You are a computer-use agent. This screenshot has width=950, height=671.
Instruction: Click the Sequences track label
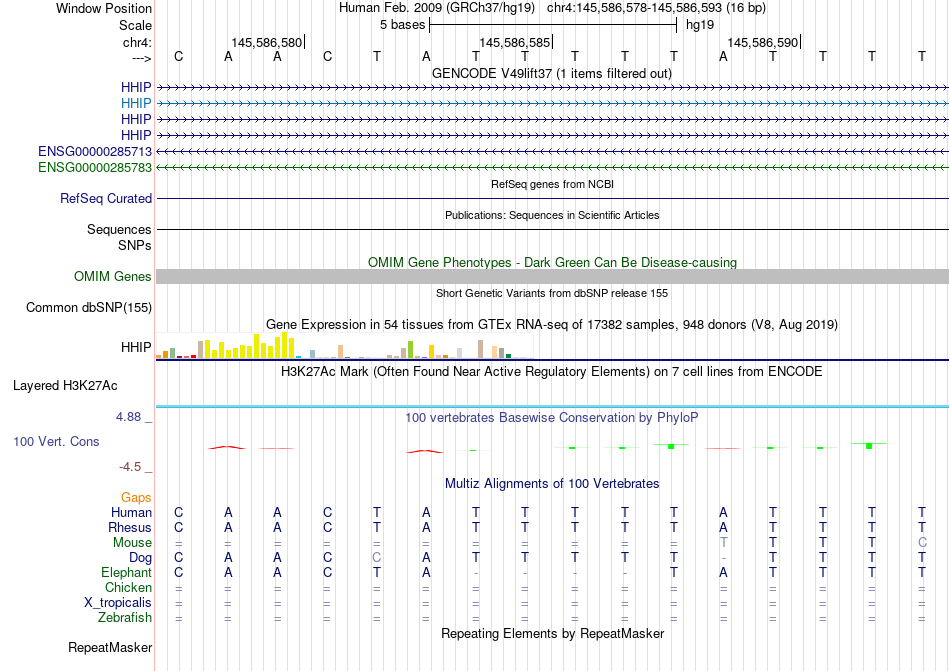point(119,230)
